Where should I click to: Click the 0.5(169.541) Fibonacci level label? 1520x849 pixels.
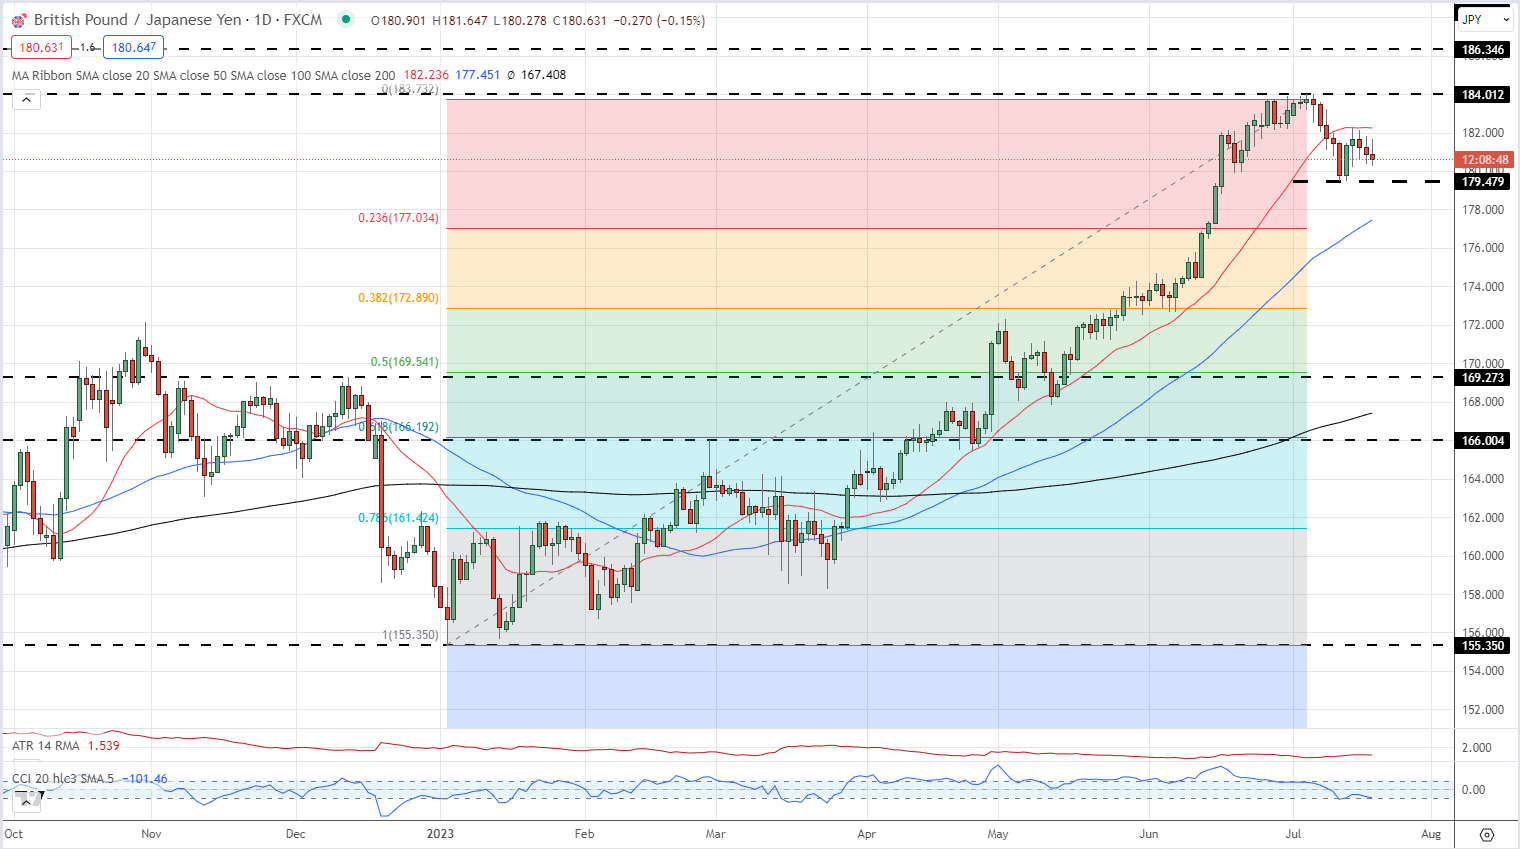point(404,362)
